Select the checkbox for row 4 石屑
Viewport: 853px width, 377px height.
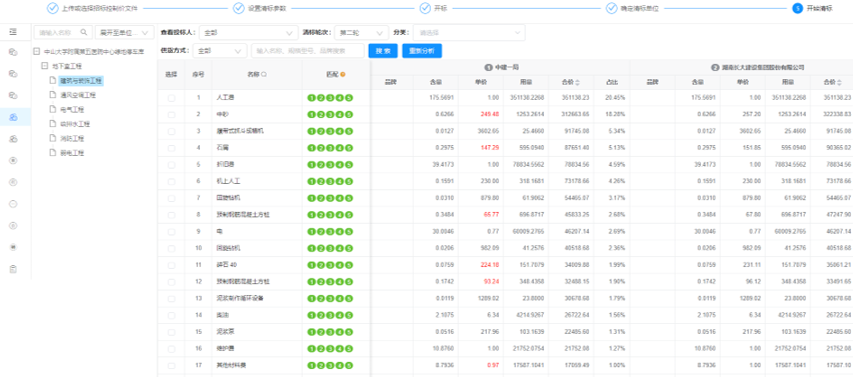[x=171, y=148]
